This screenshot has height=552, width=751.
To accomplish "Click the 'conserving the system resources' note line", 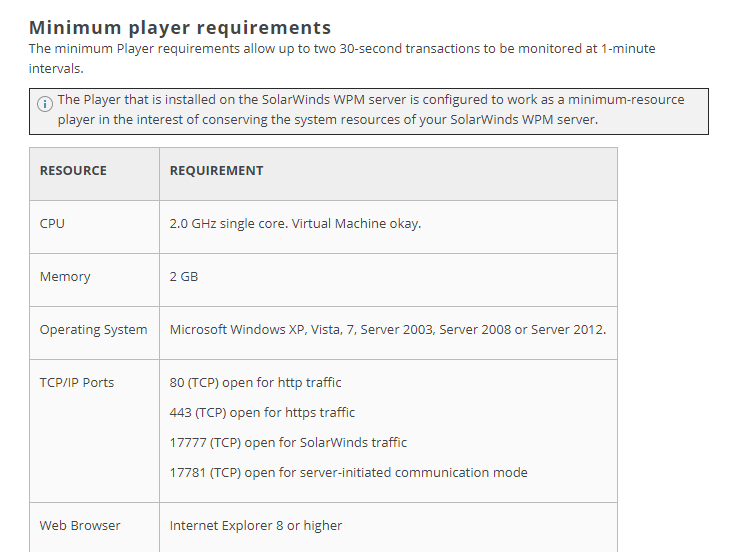I will (328, 120).
